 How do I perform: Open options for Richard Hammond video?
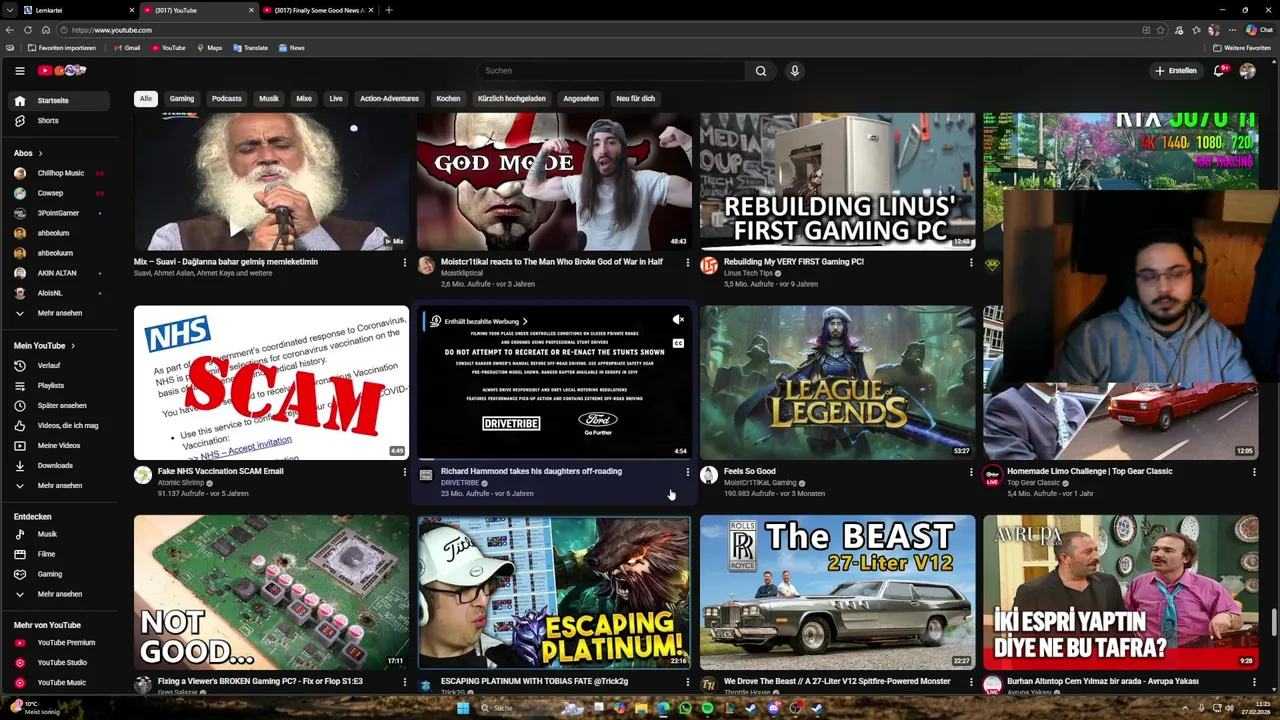coord(687,472)
